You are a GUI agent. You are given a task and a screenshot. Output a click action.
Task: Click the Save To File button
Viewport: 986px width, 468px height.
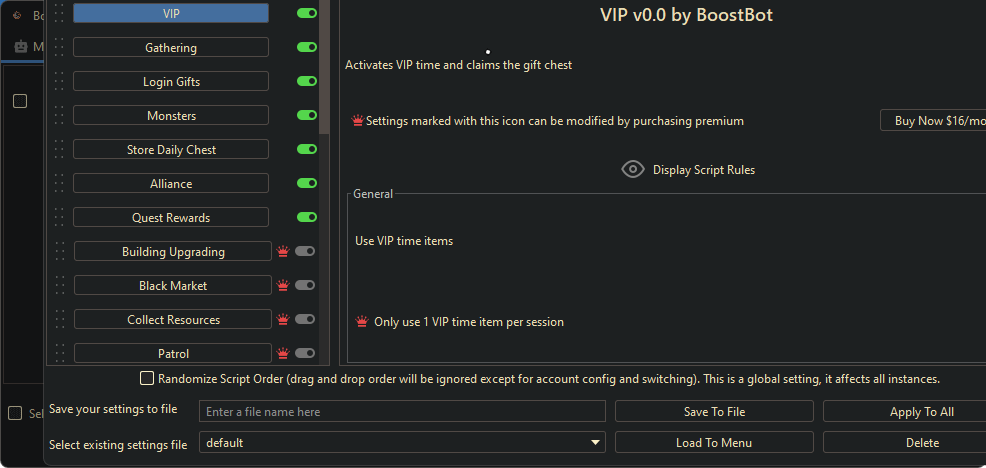pyautogui.click(x=714, y=411)
